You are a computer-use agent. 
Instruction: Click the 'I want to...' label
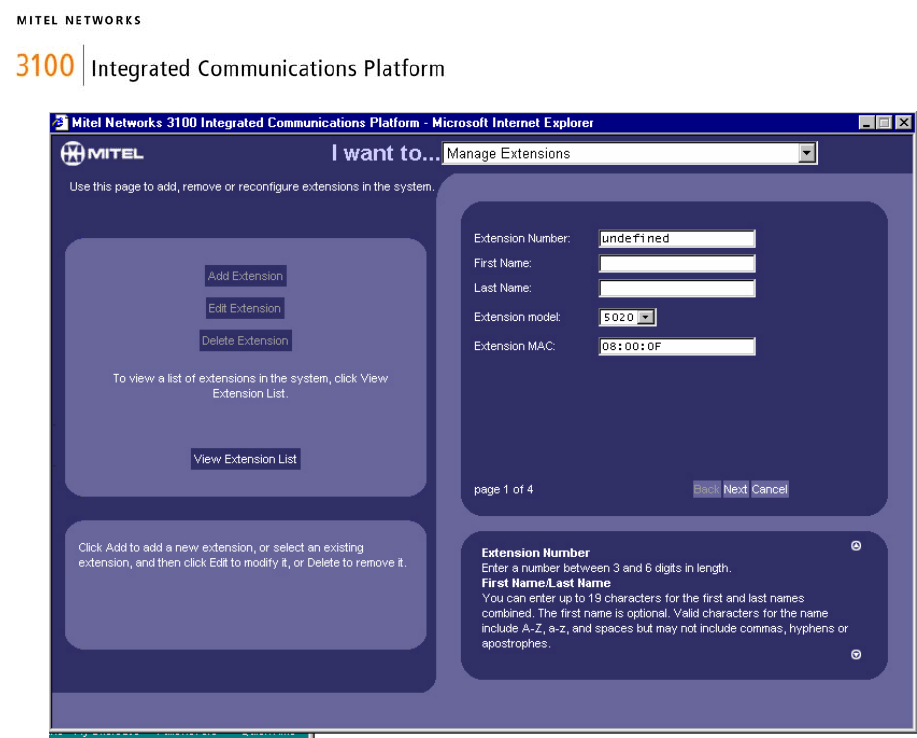tap(385, 153)
